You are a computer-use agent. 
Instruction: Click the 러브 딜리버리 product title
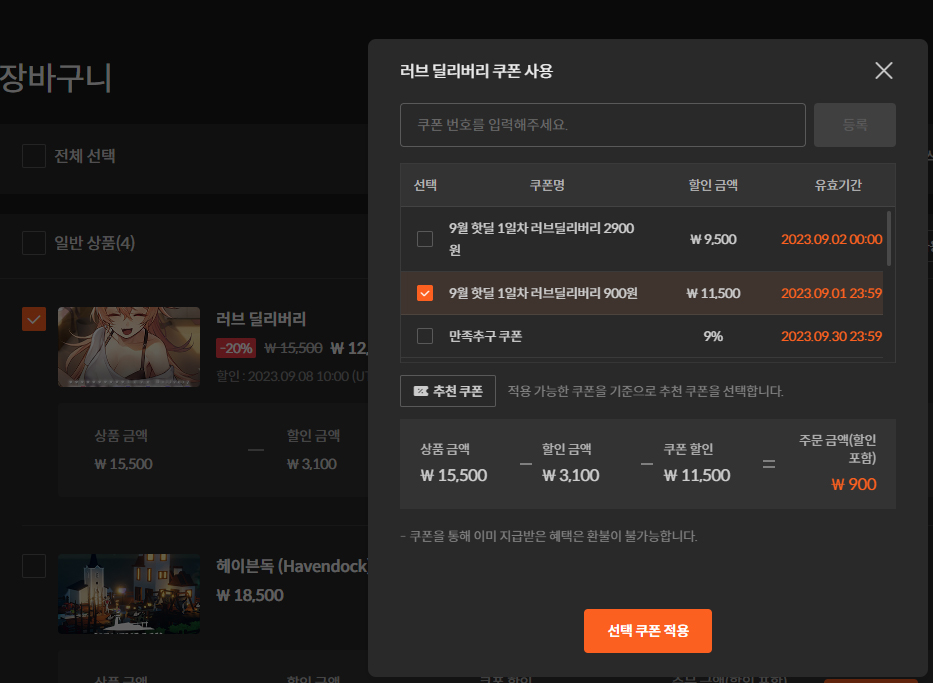(x=261, y=319)
